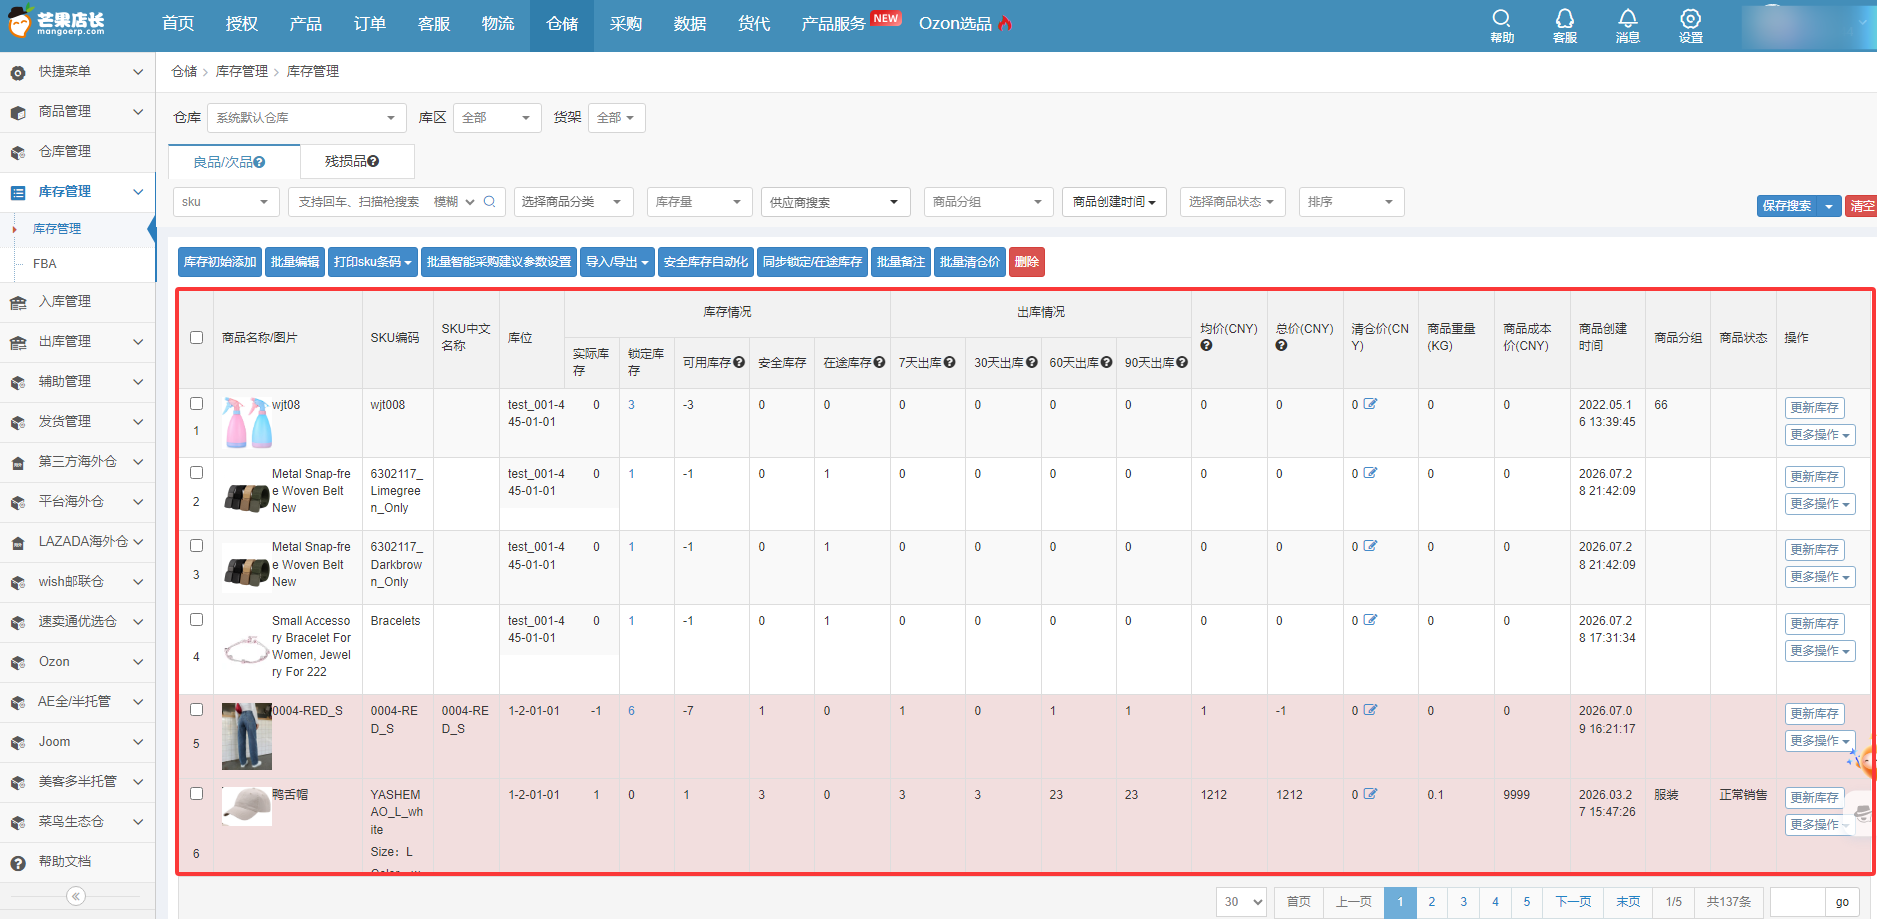Tick the select-all checkbox in table header

[x=196, y=338]
